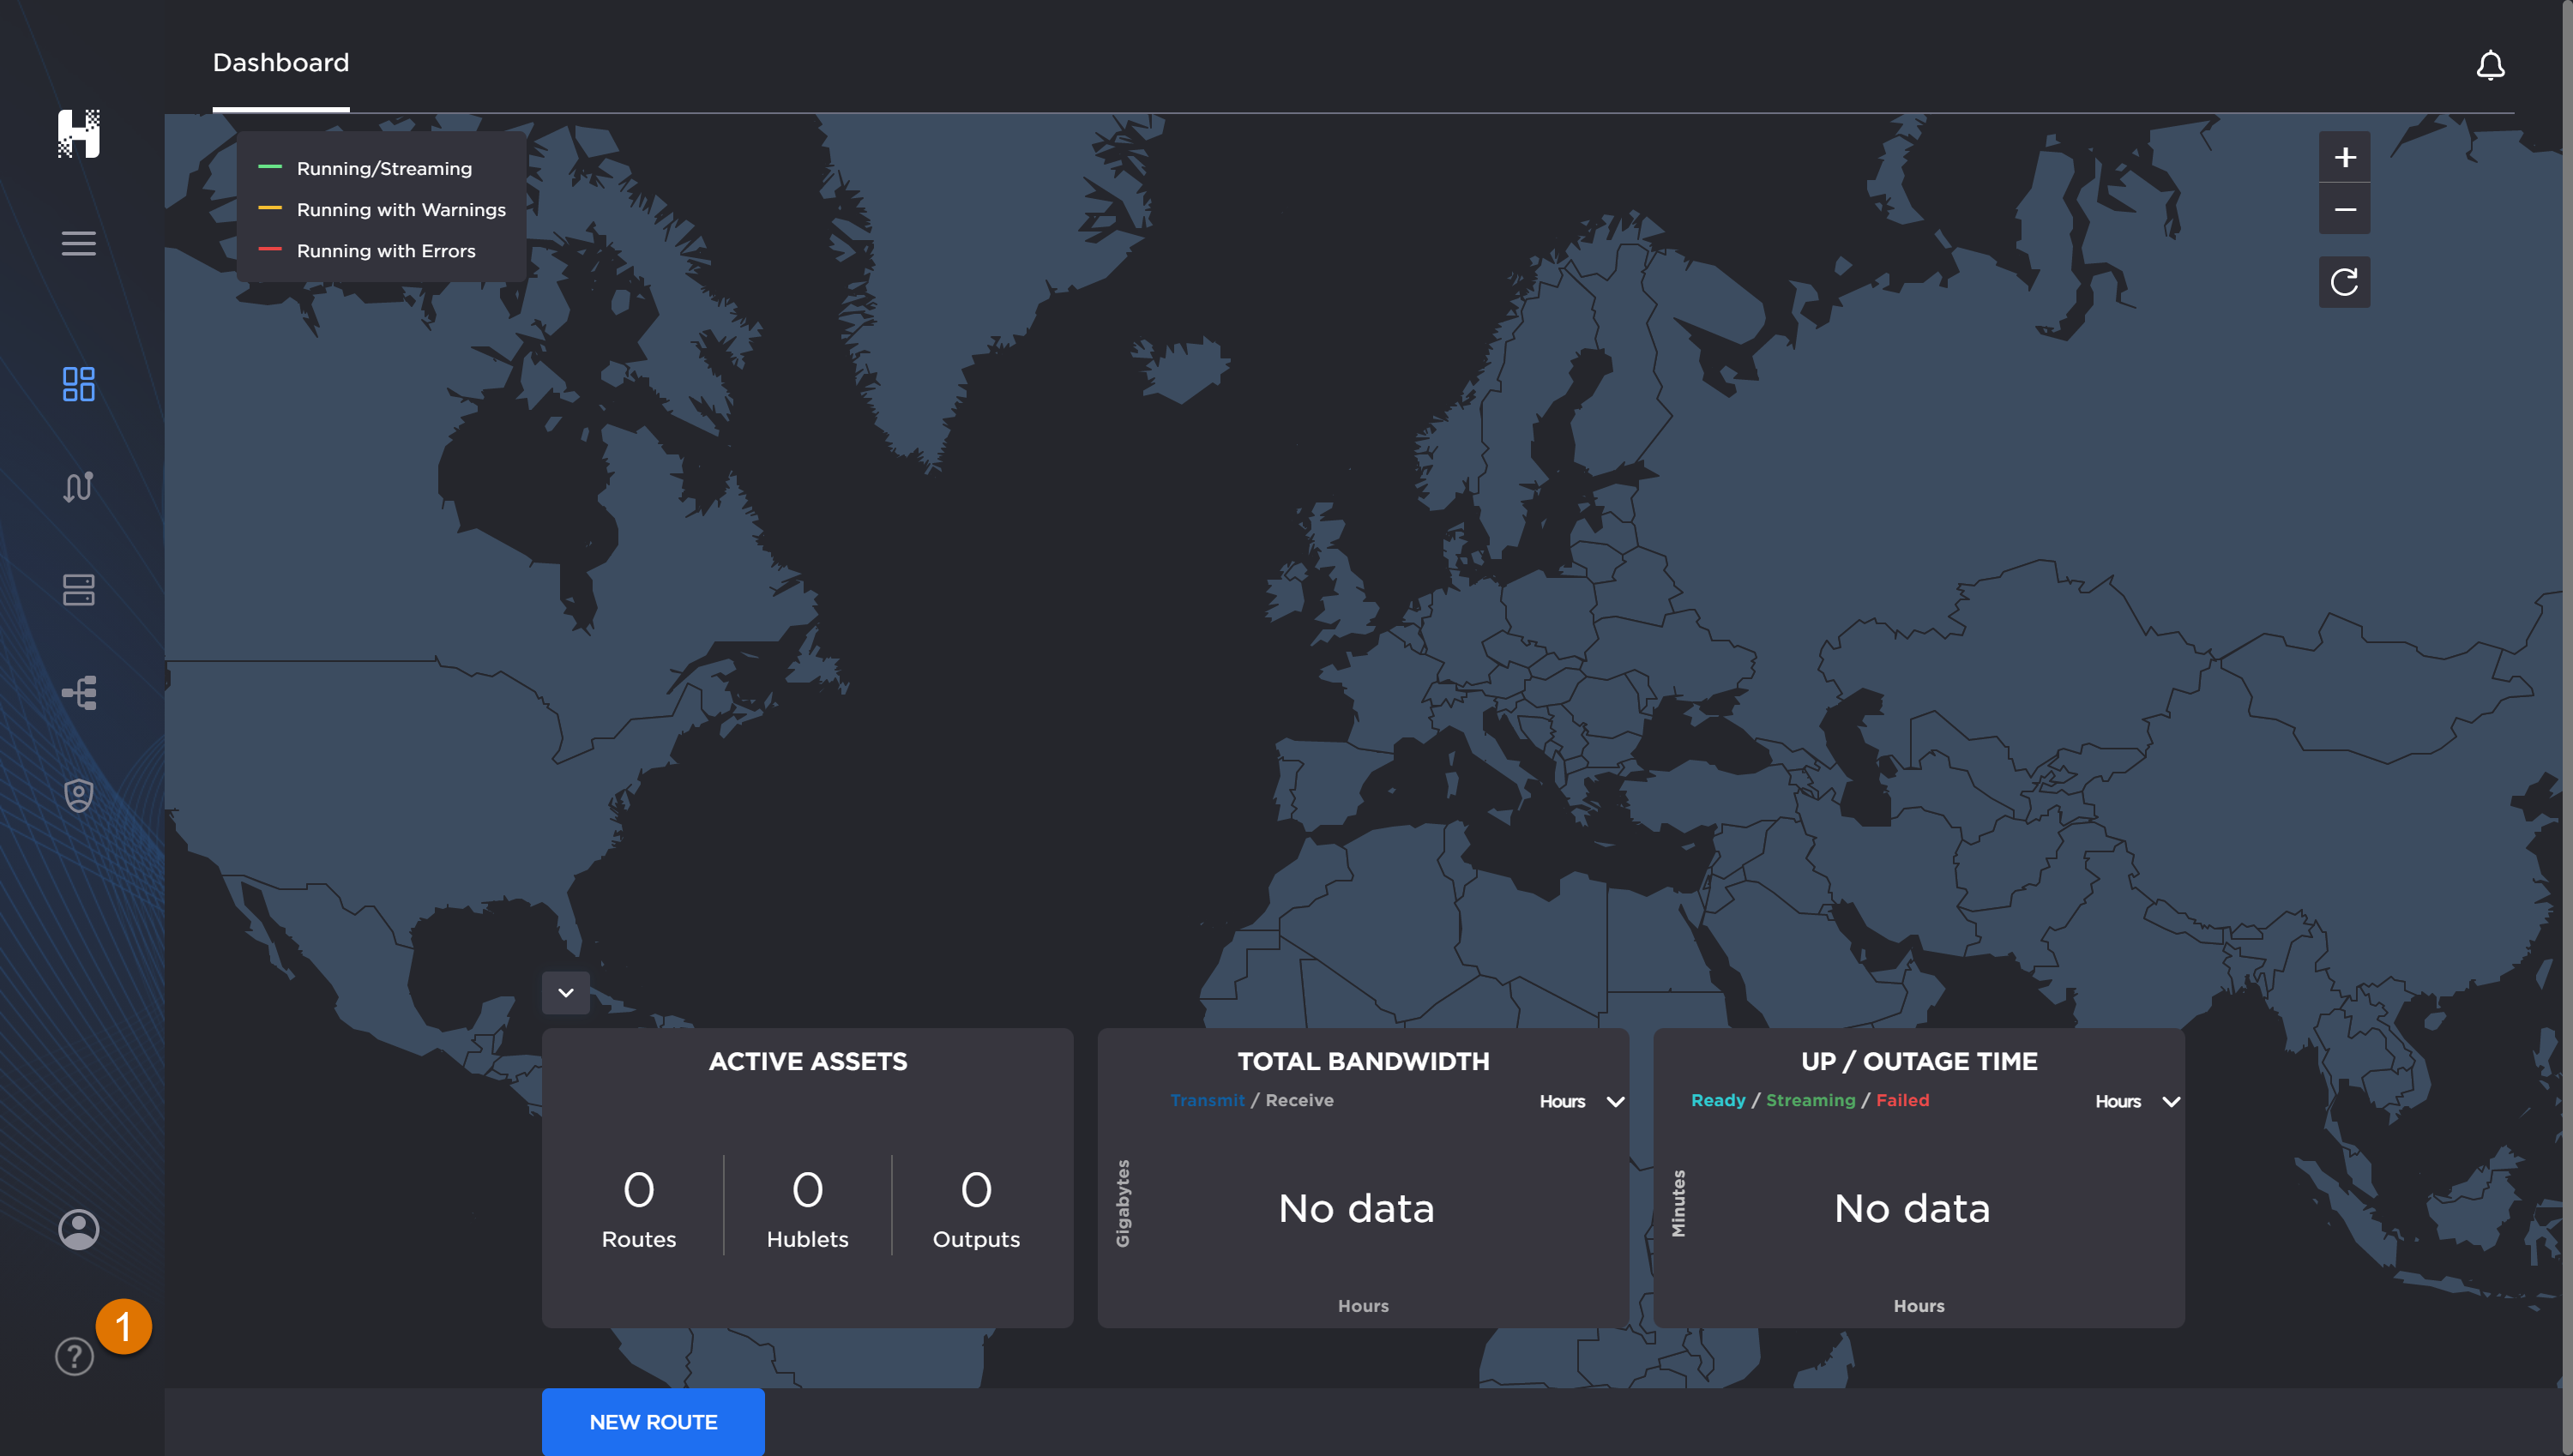Open the Hours dropdown in Up/Outage Time
Image resolution: width=2573 pixels, height=1456 pixels.
(2136, 1101)
